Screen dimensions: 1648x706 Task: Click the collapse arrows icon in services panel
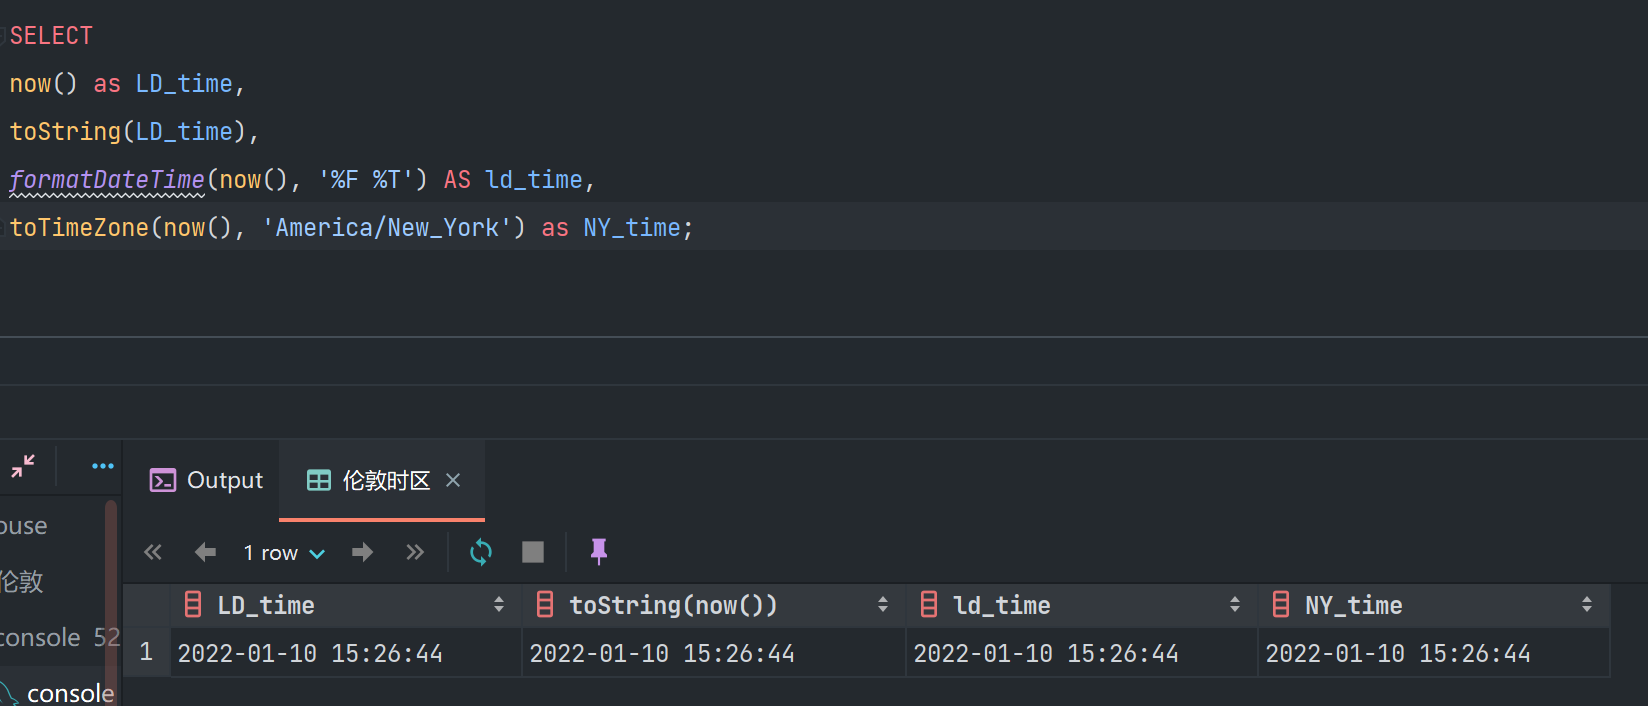point(23,466)
